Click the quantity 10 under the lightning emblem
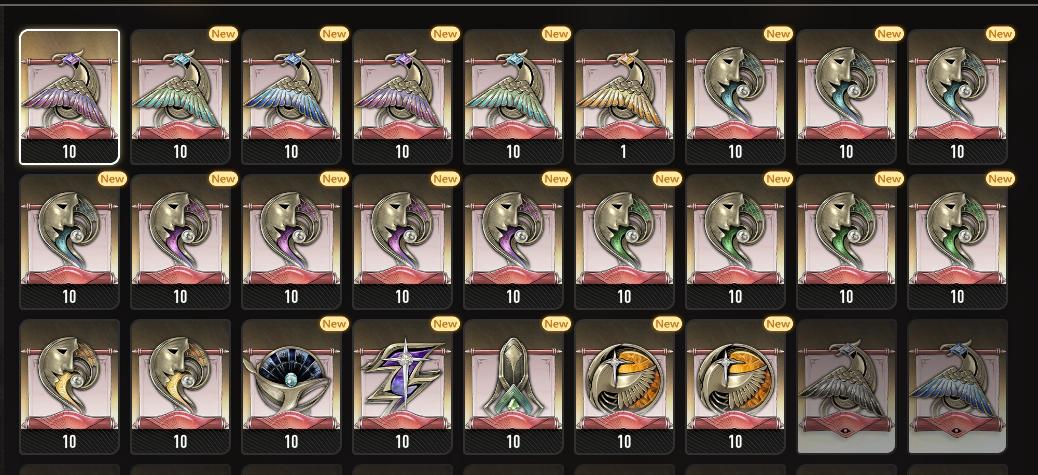Screen dimensions: 1038x475 click(402, 441)
